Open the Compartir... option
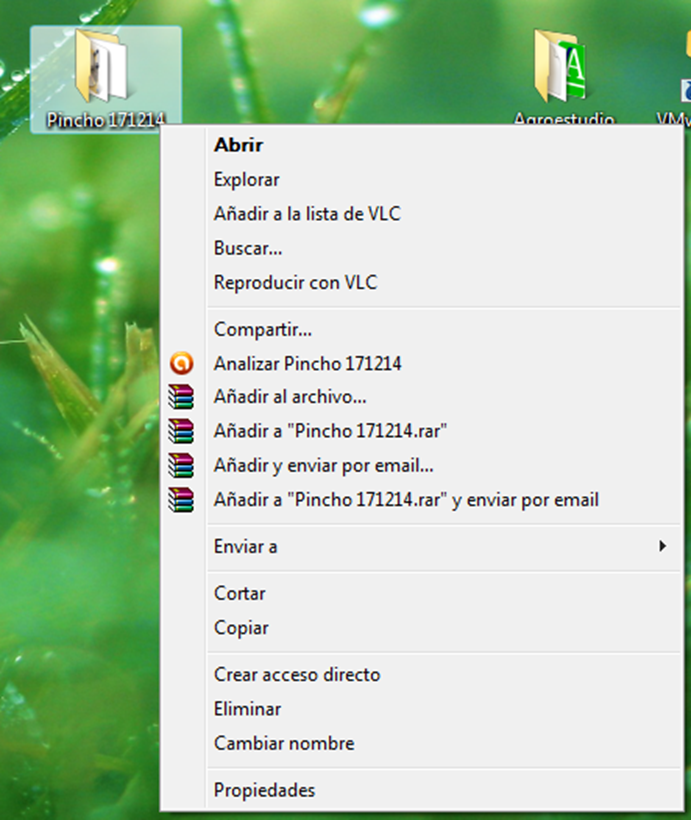The image size is (691, 820). point(262,329)
